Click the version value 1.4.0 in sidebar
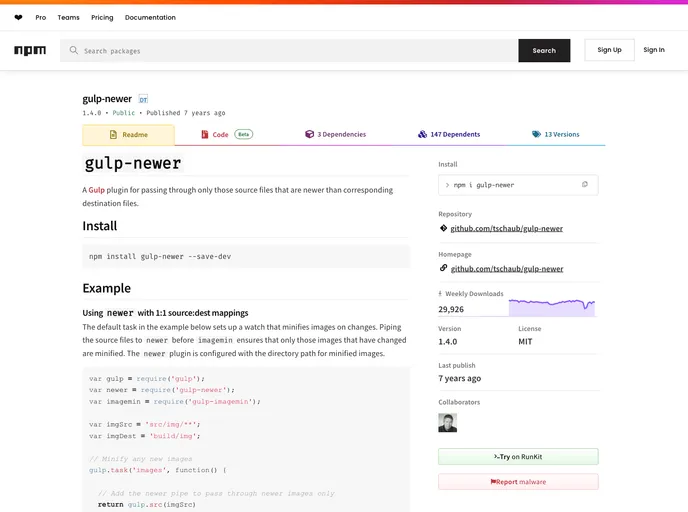The height and width of the screenshot is (512, 688). 448,342
